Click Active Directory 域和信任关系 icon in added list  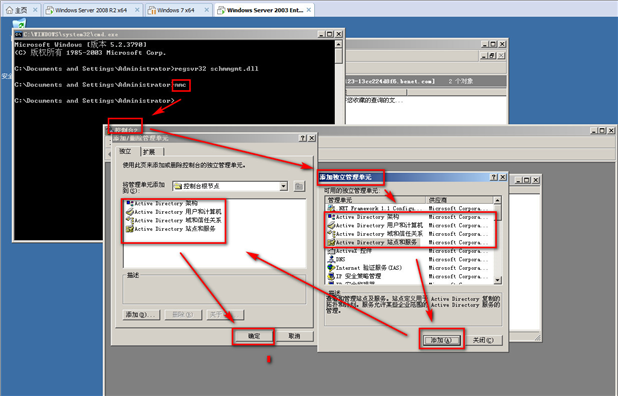click(x=130, y=220)
